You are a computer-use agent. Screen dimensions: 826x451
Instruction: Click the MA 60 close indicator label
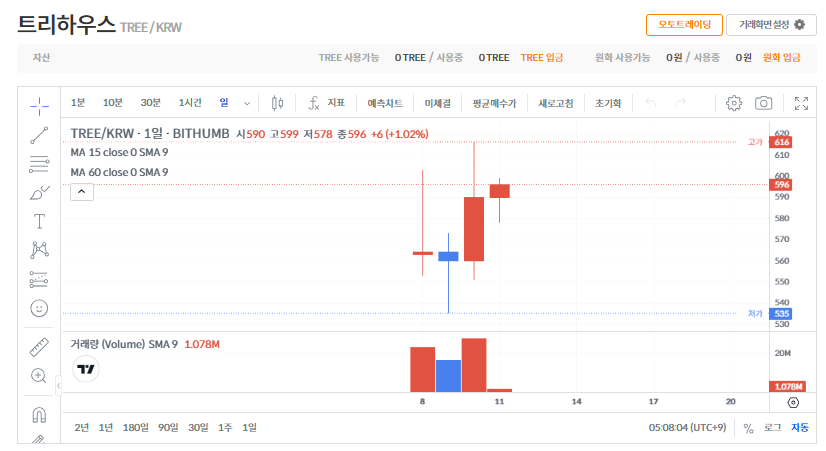[119, 172]
